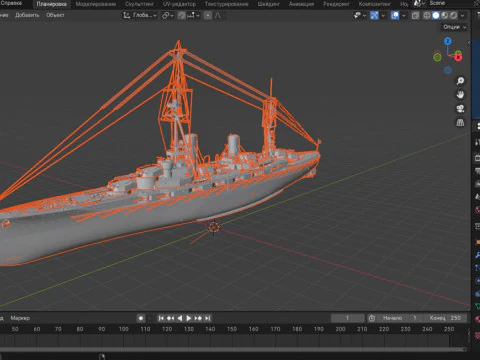Jump to next keyframe
This screenshot has height=360, width=480.
coord(198,318)
